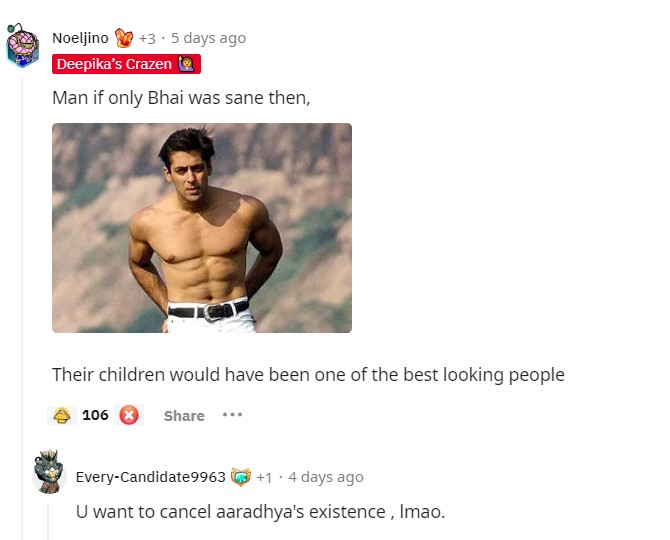
Task: Visit the Every-Candidate9963 profile link
Action: pos(151,477)
